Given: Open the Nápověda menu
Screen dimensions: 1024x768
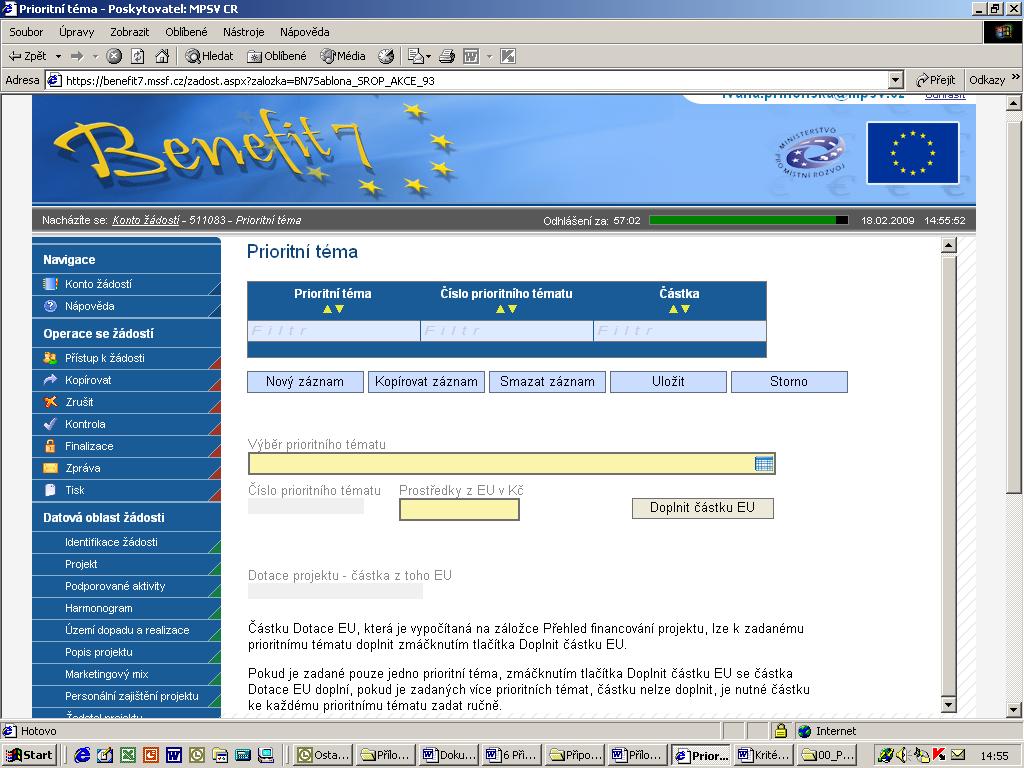Looking at the screenshot, I should coord(304,32).
